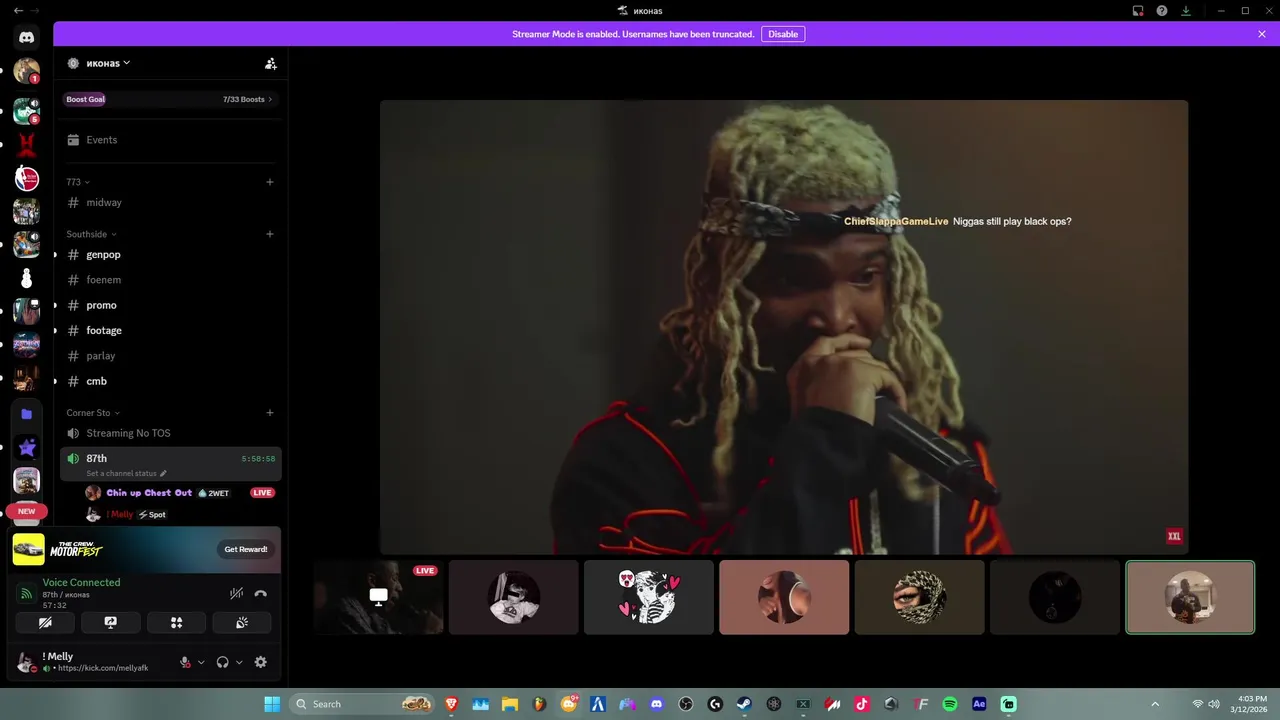
Task: Open output device options chevron beside headphones
Action: tap(239, 662)
